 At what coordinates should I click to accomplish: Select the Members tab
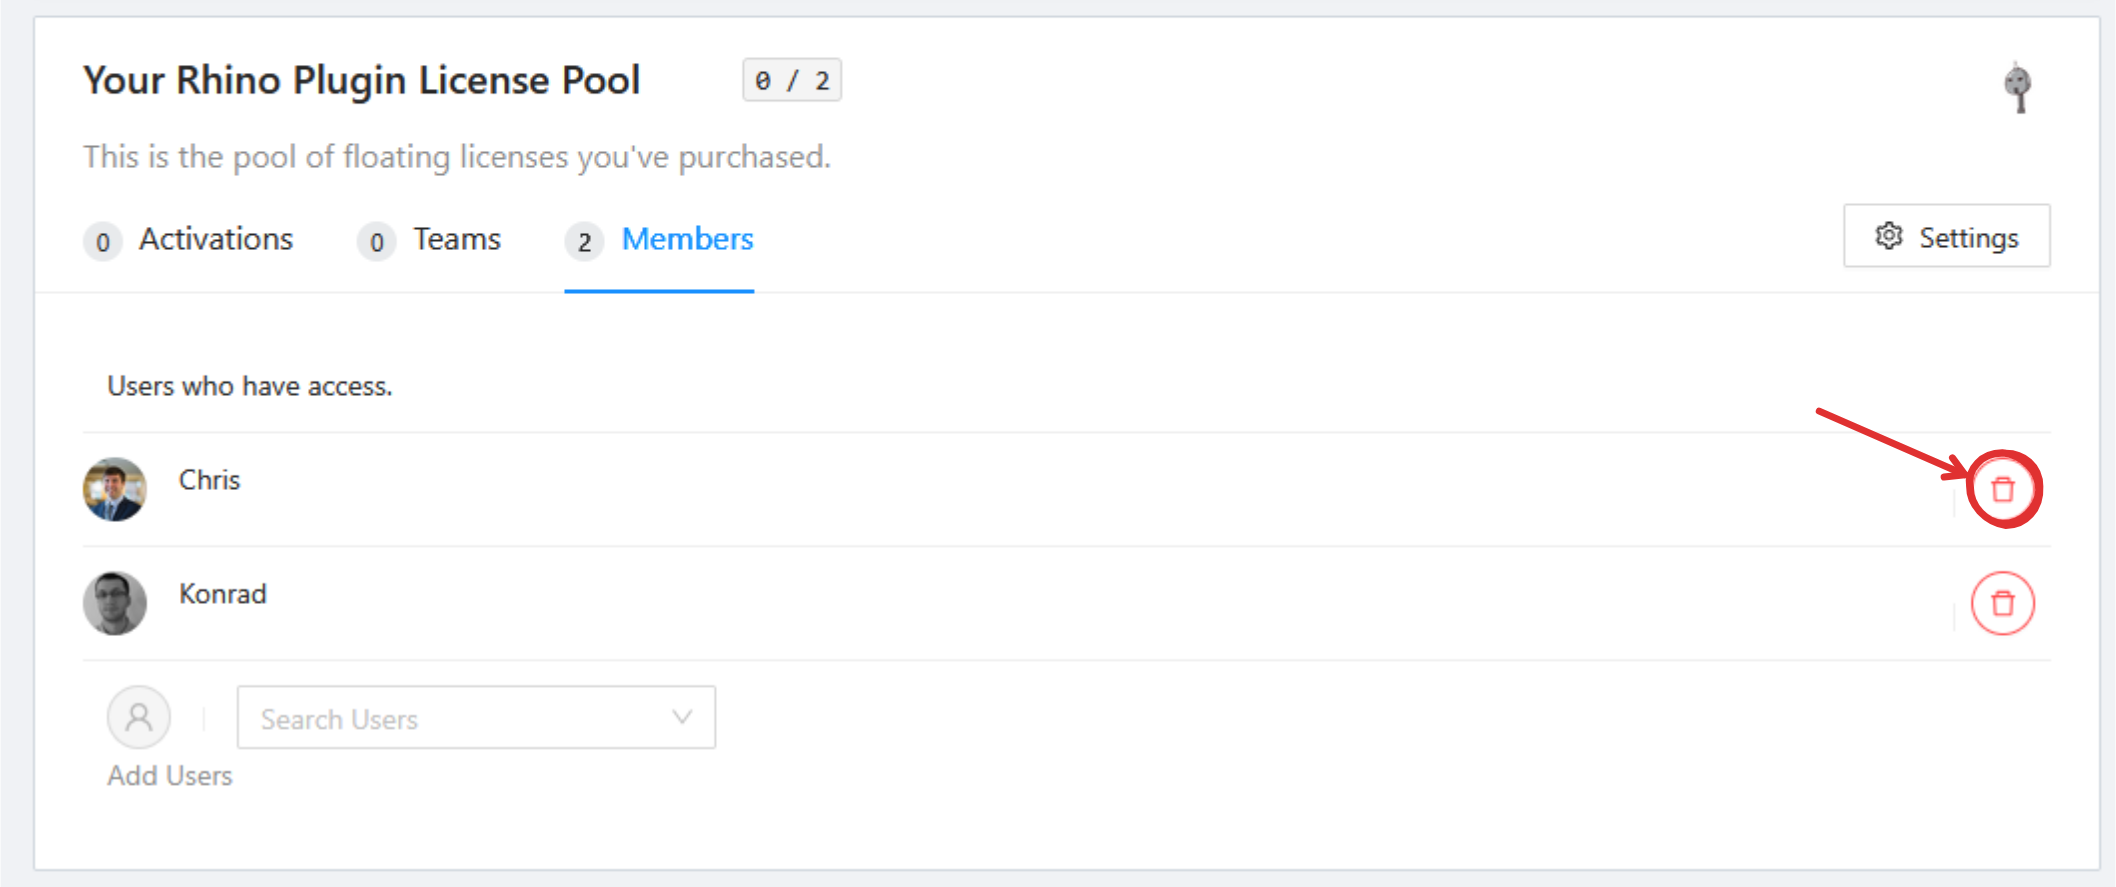coord(687,240)
